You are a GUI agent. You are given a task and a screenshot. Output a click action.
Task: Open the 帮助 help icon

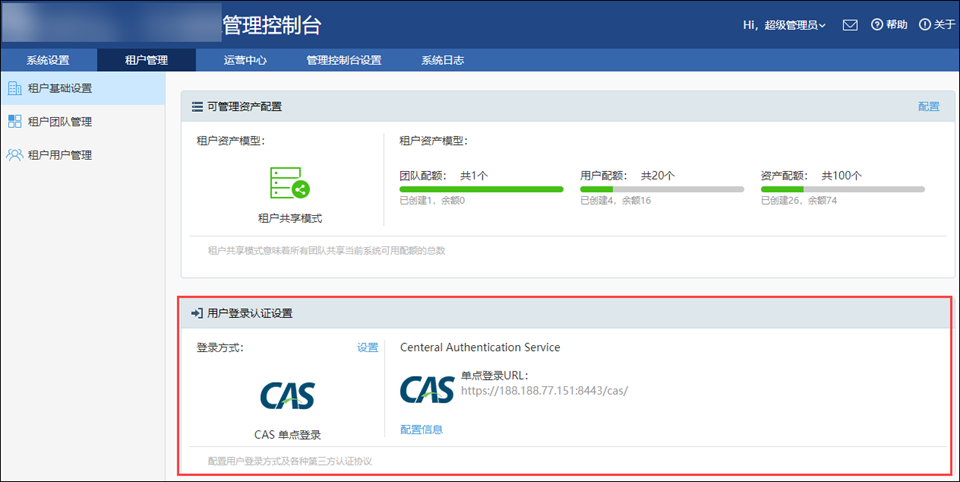[877, 25]
